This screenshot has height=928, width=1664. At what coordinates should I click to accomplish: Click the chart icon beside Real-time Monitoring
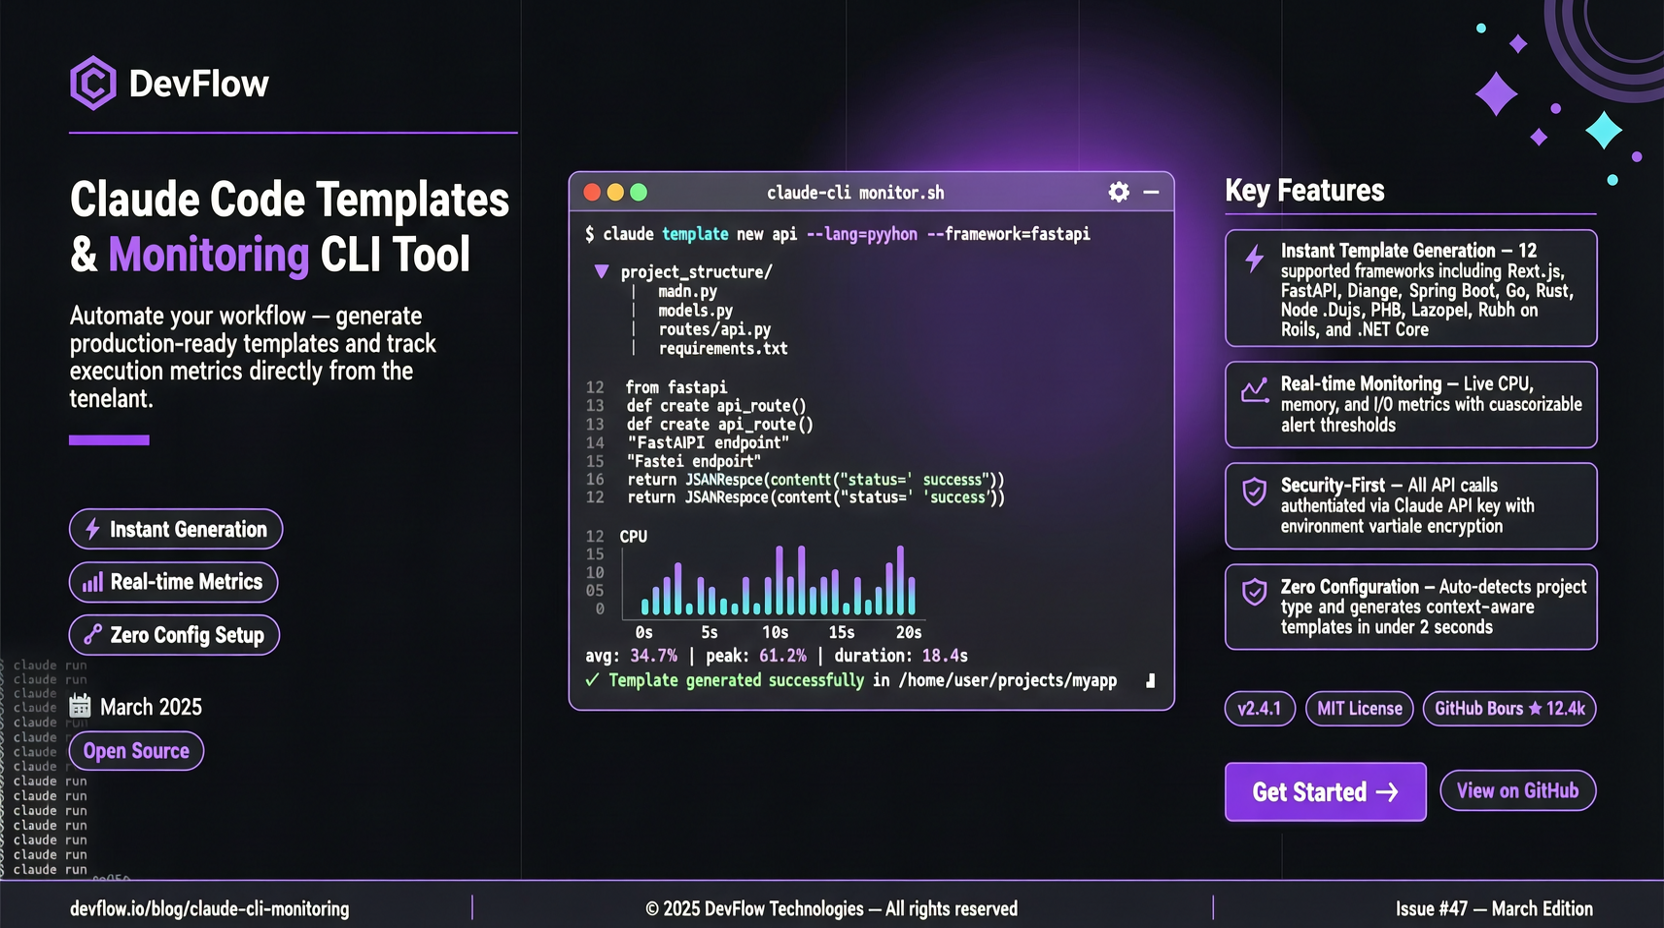coord(1253,392)
